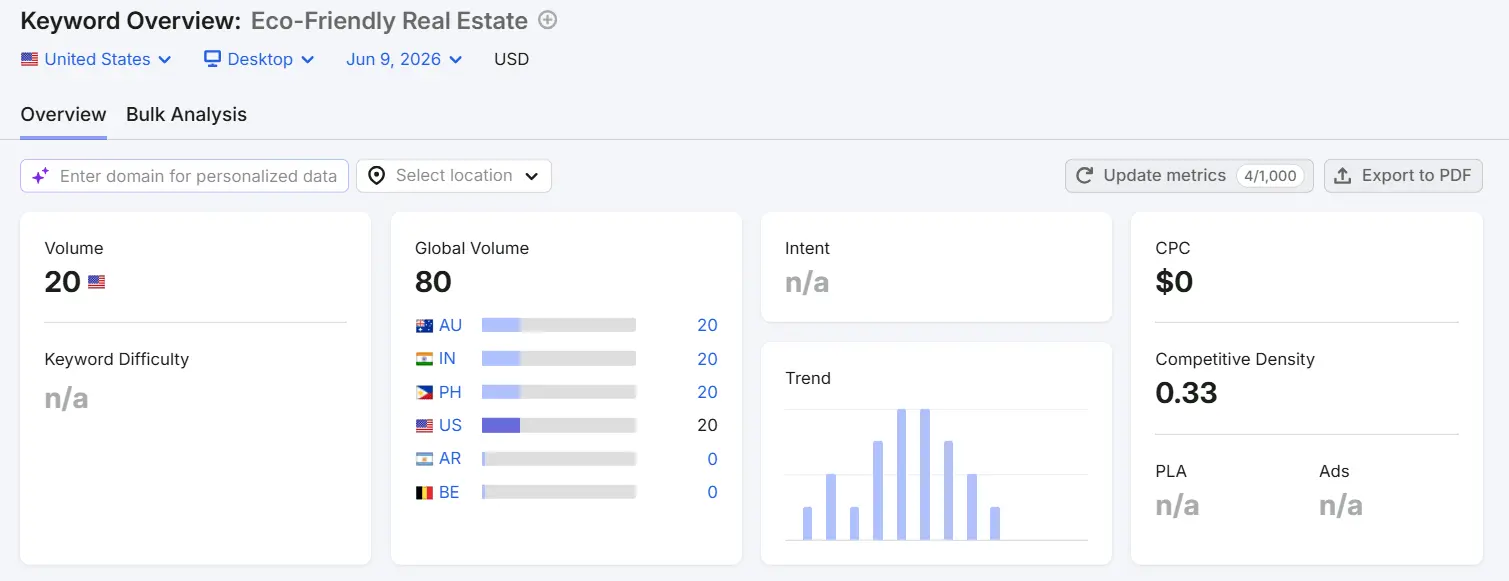
Task: Click the BE volume value 0
Action: [712, 492]
